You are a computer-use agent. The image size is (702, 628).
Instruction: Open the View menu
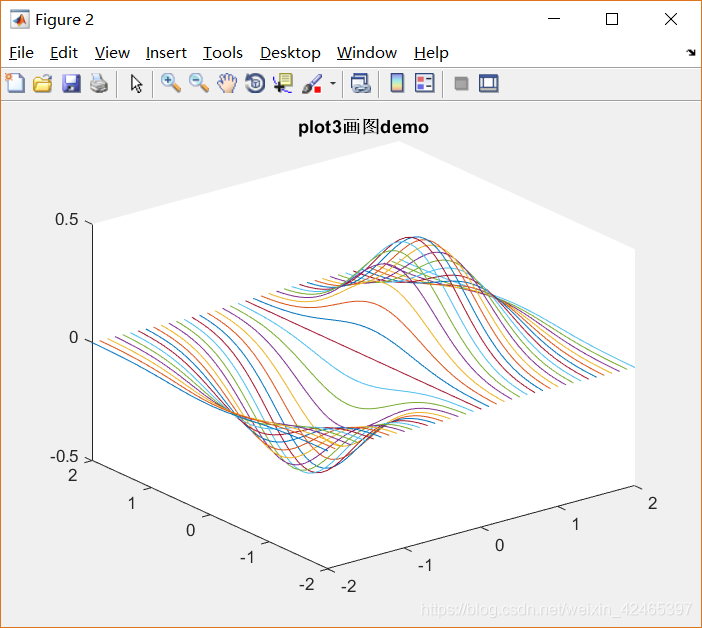click(x=112, y=53)
